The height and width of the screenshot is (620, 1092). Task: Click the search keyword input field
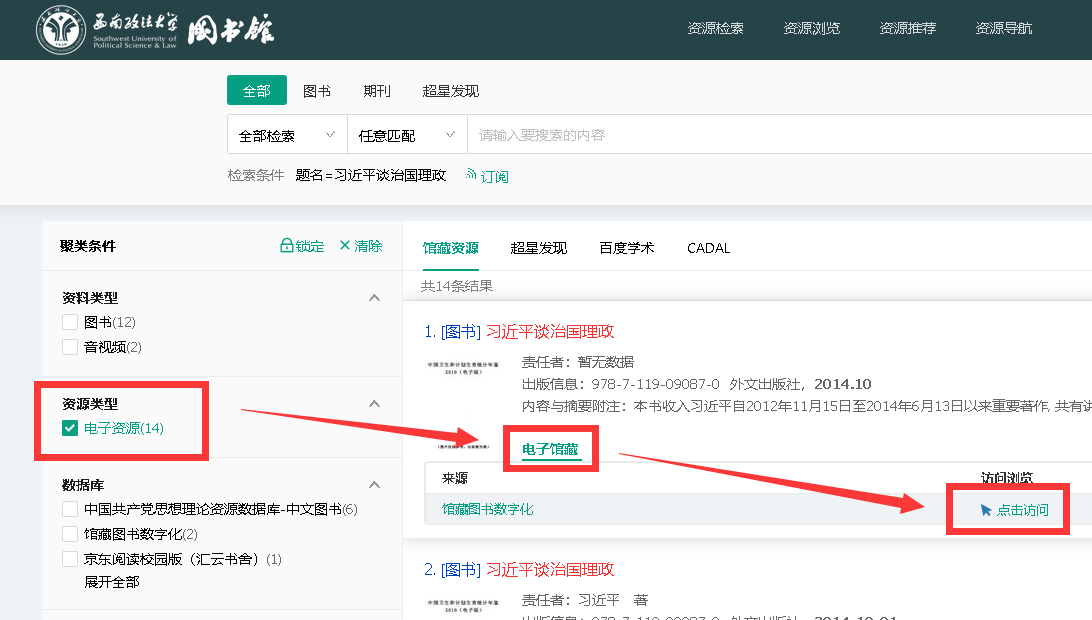[x=780, y=135]
